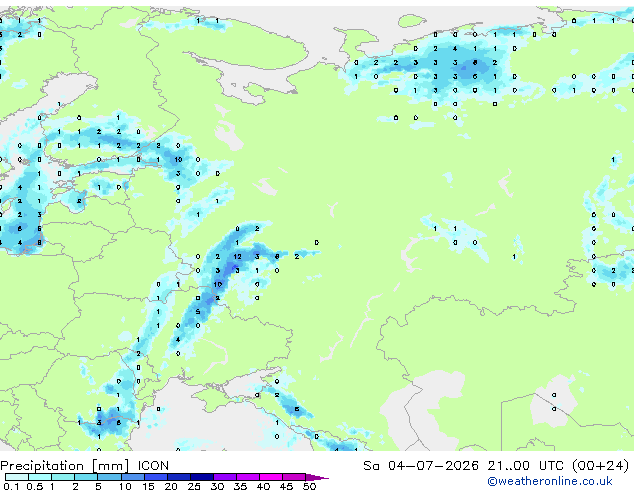
Task: Select the 1 to 2 mm legend swatch (third cell)
Action: [63, 477]
